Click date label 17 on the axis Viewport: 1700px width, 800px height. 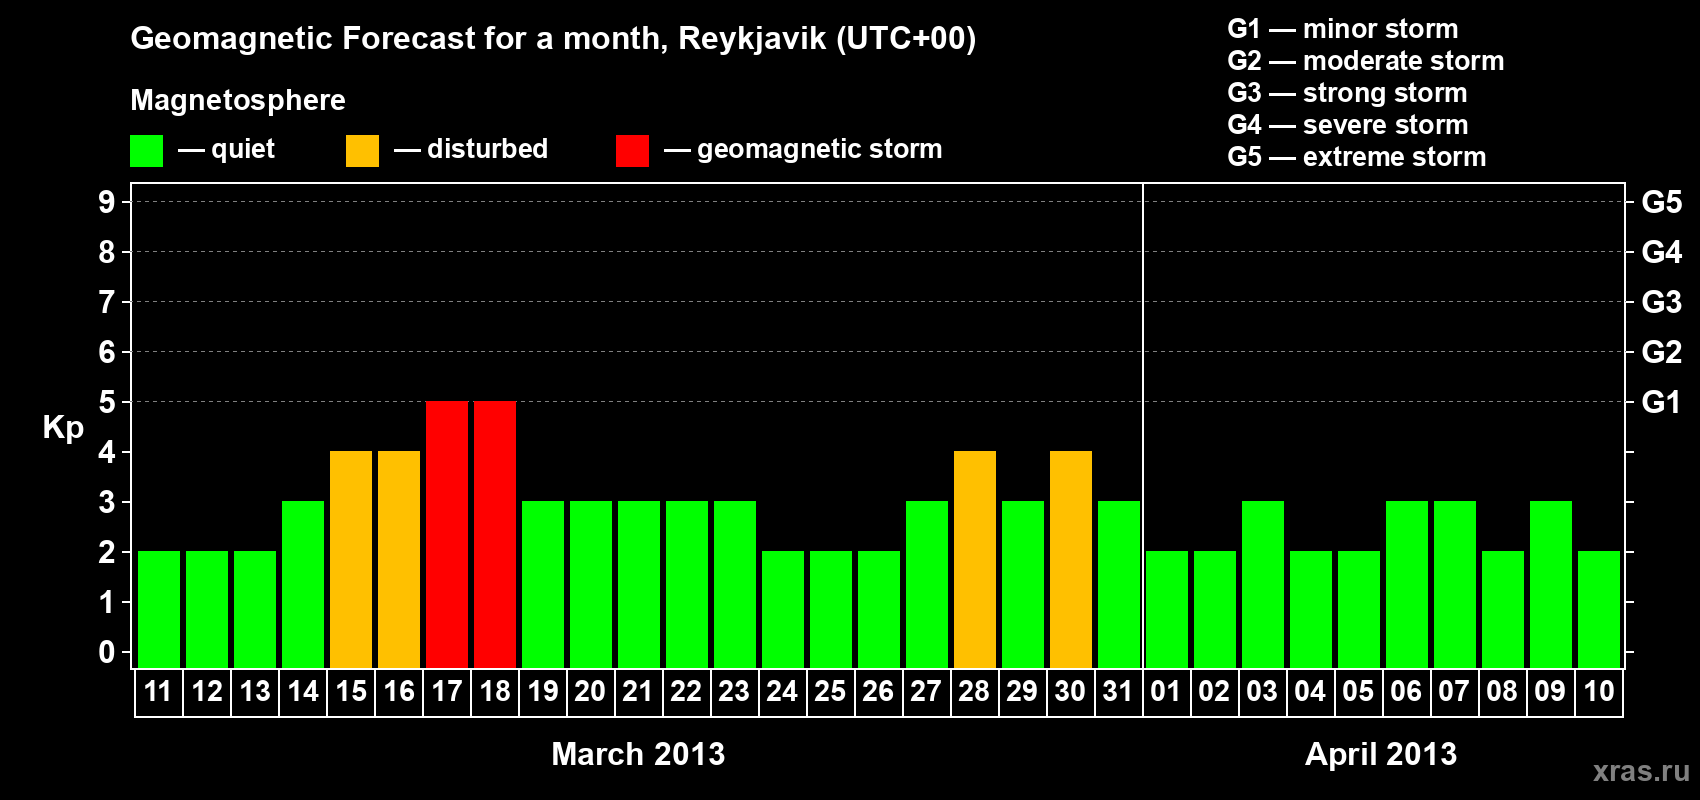447,692
